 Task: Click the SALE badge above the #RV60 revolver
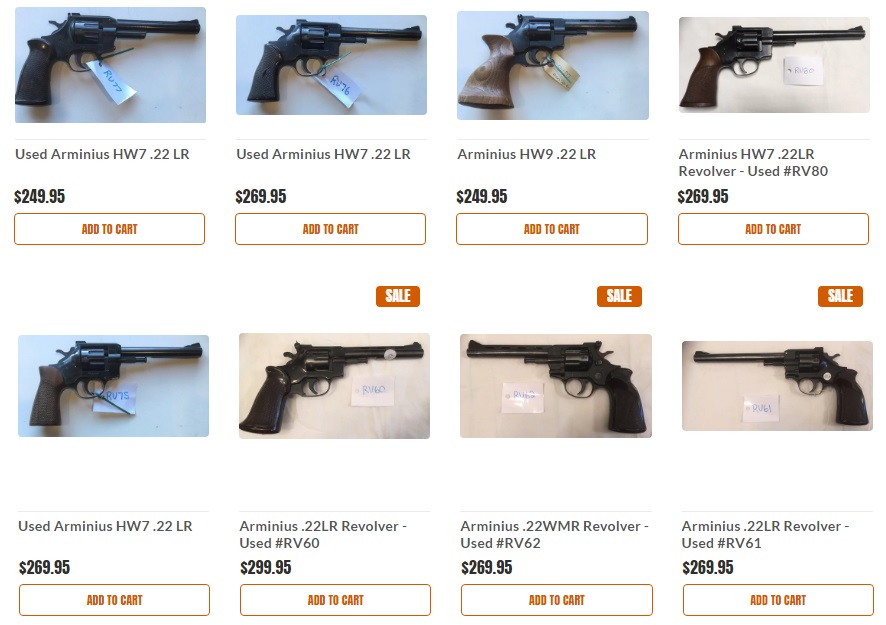[398, 295]
